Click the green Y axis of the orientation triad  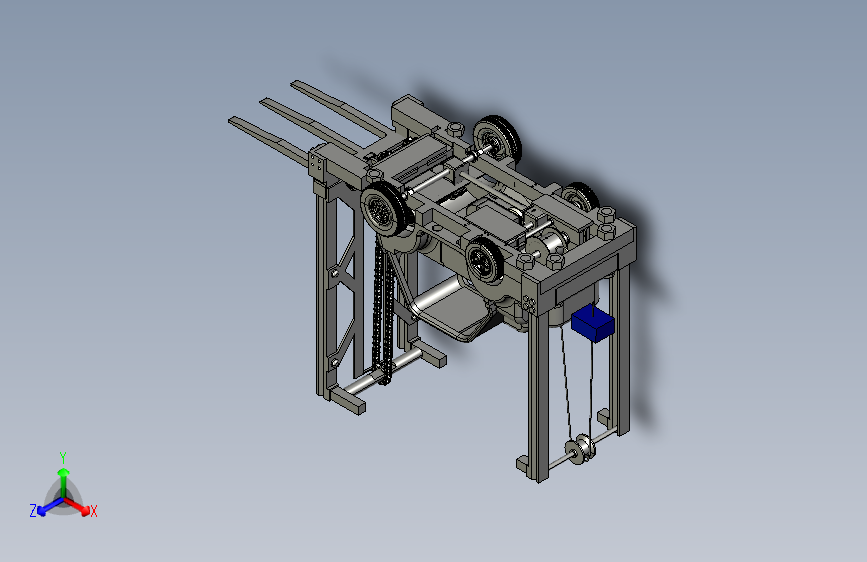(x=64, y=483)
